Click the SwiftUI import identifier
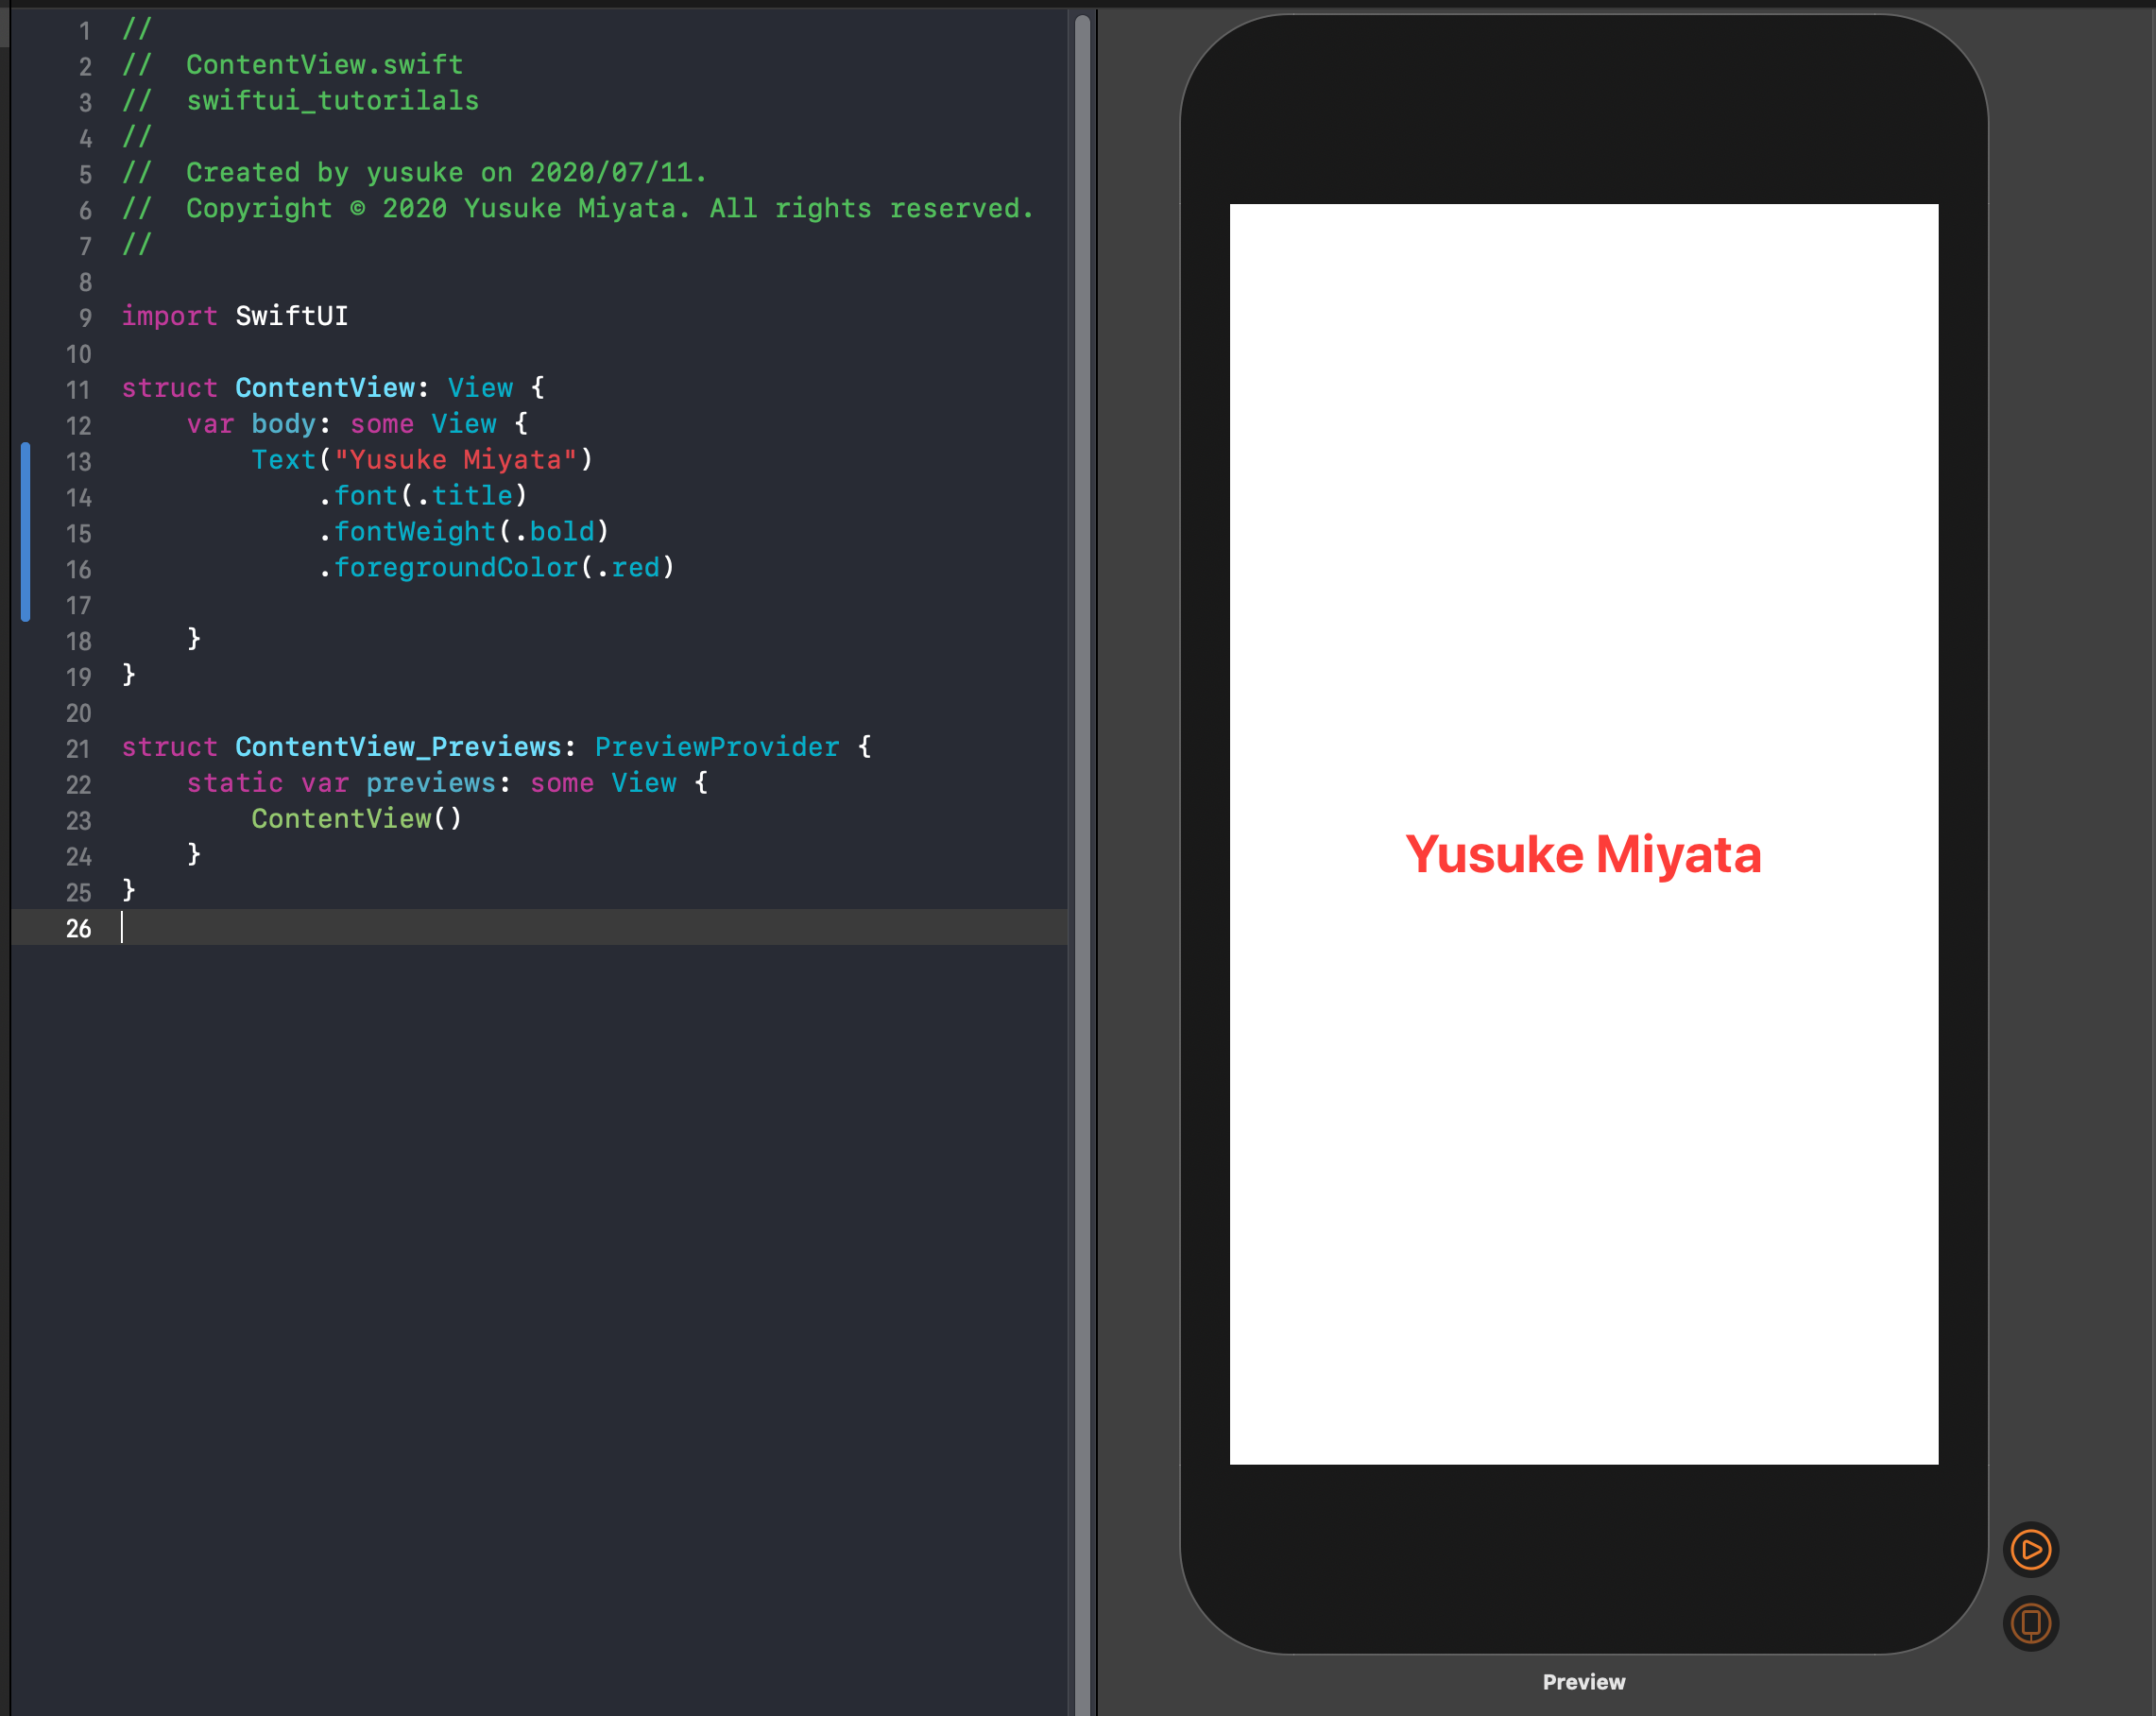The height and width of the screenshot is (1716, 2156). pos(291,316)
